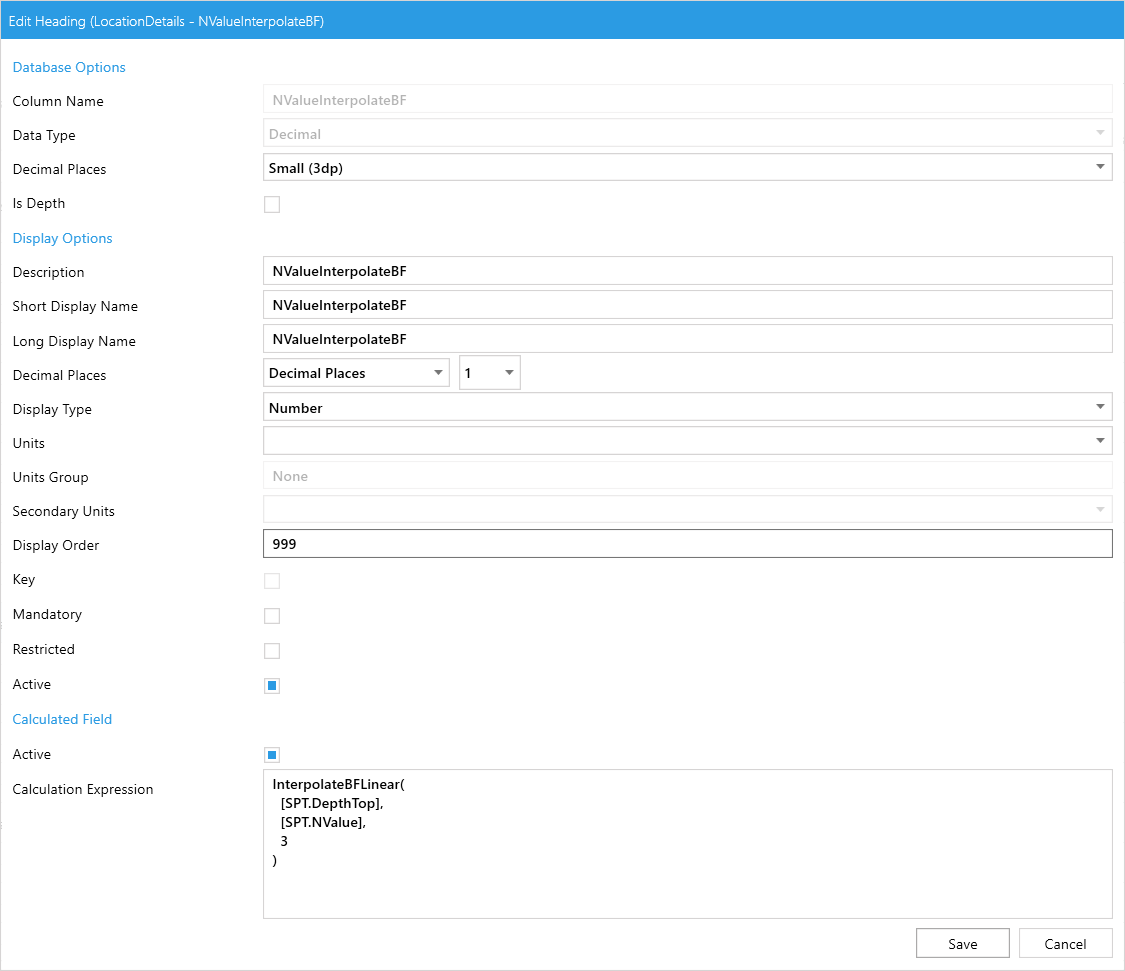Open the database Decimal Places Small (3dp) dropdown
Screen dimensions: 1125x971
click(687, 168)
